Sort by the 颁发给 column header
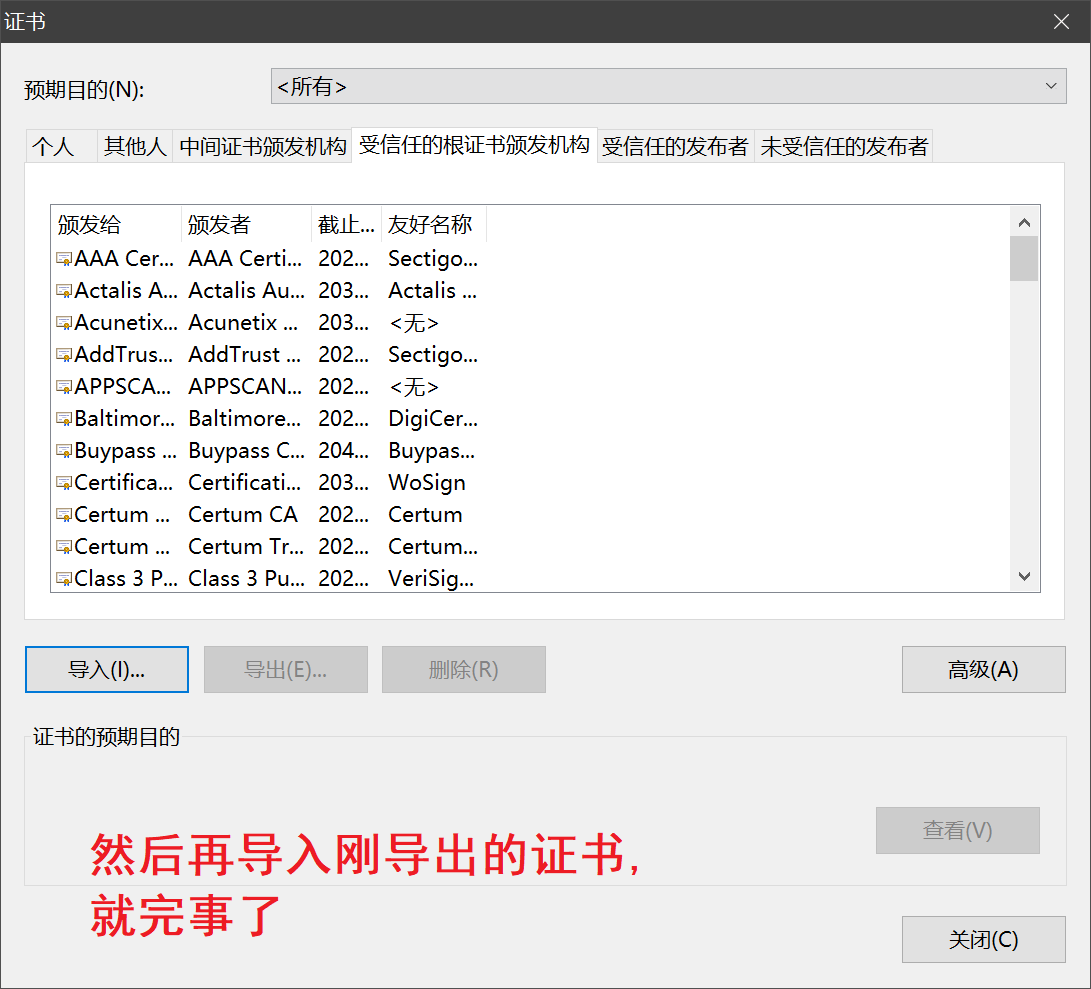 (x=116, y=224)
